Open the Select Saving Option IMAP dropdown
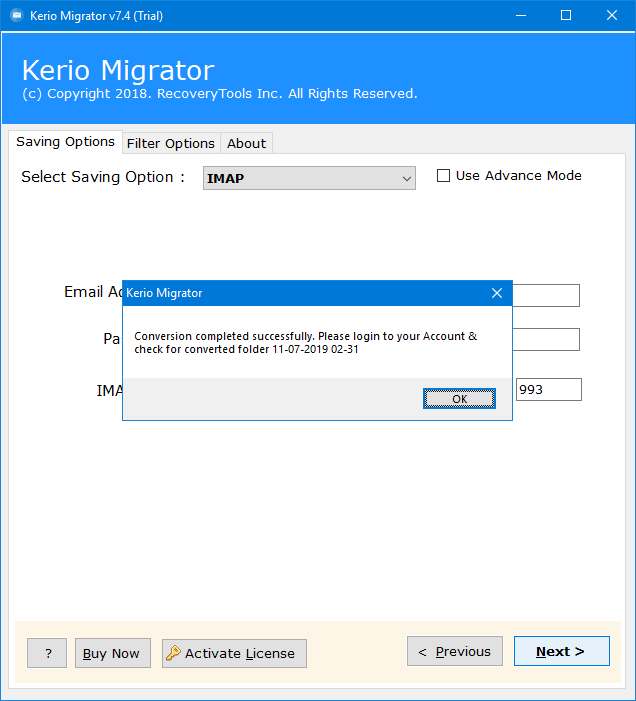 point(309,178)
